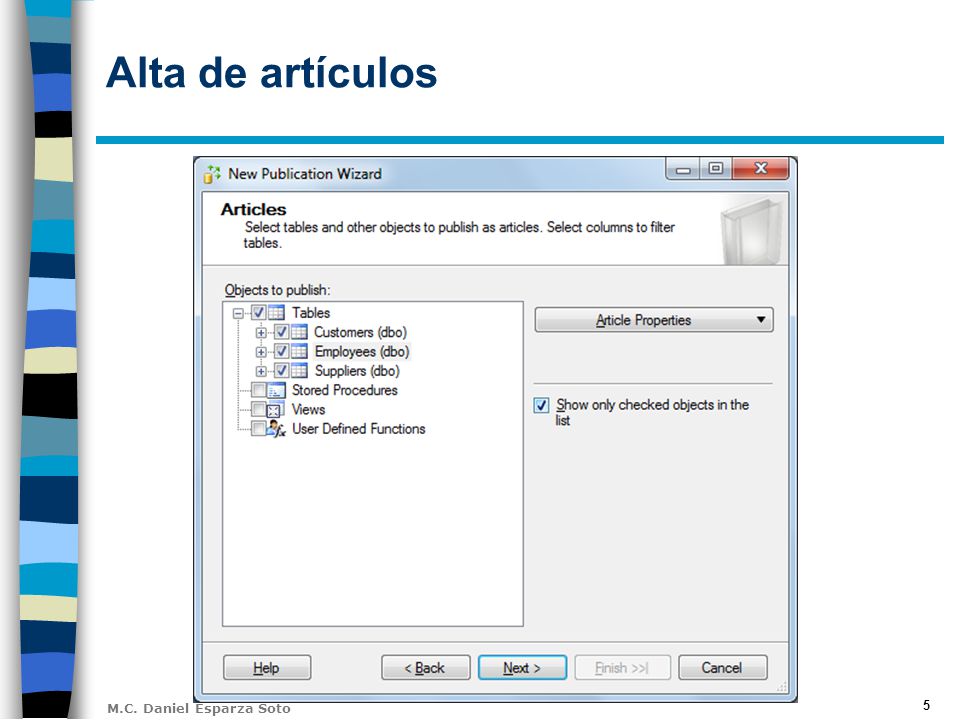Select the Views label
Screen dimensions: 960x720
(308, 410)
